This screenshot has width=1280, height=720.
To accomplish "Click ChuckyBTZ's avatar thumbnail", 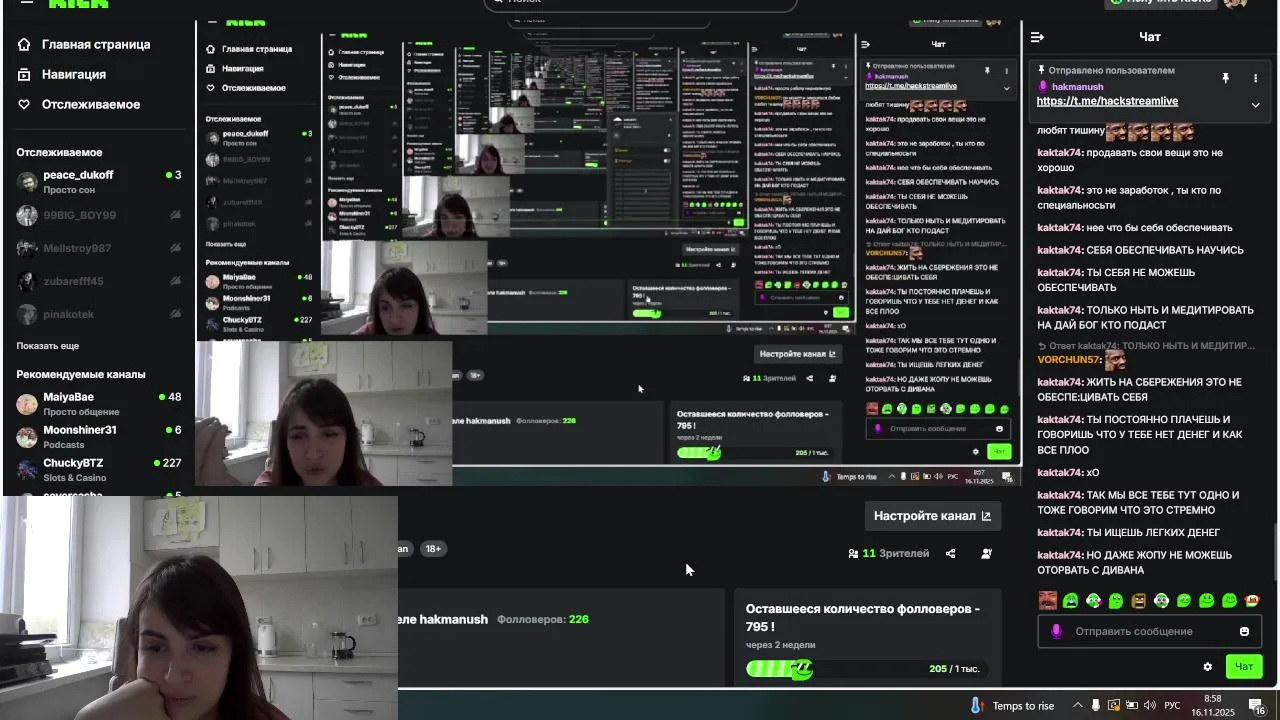I will click(27, 470).
